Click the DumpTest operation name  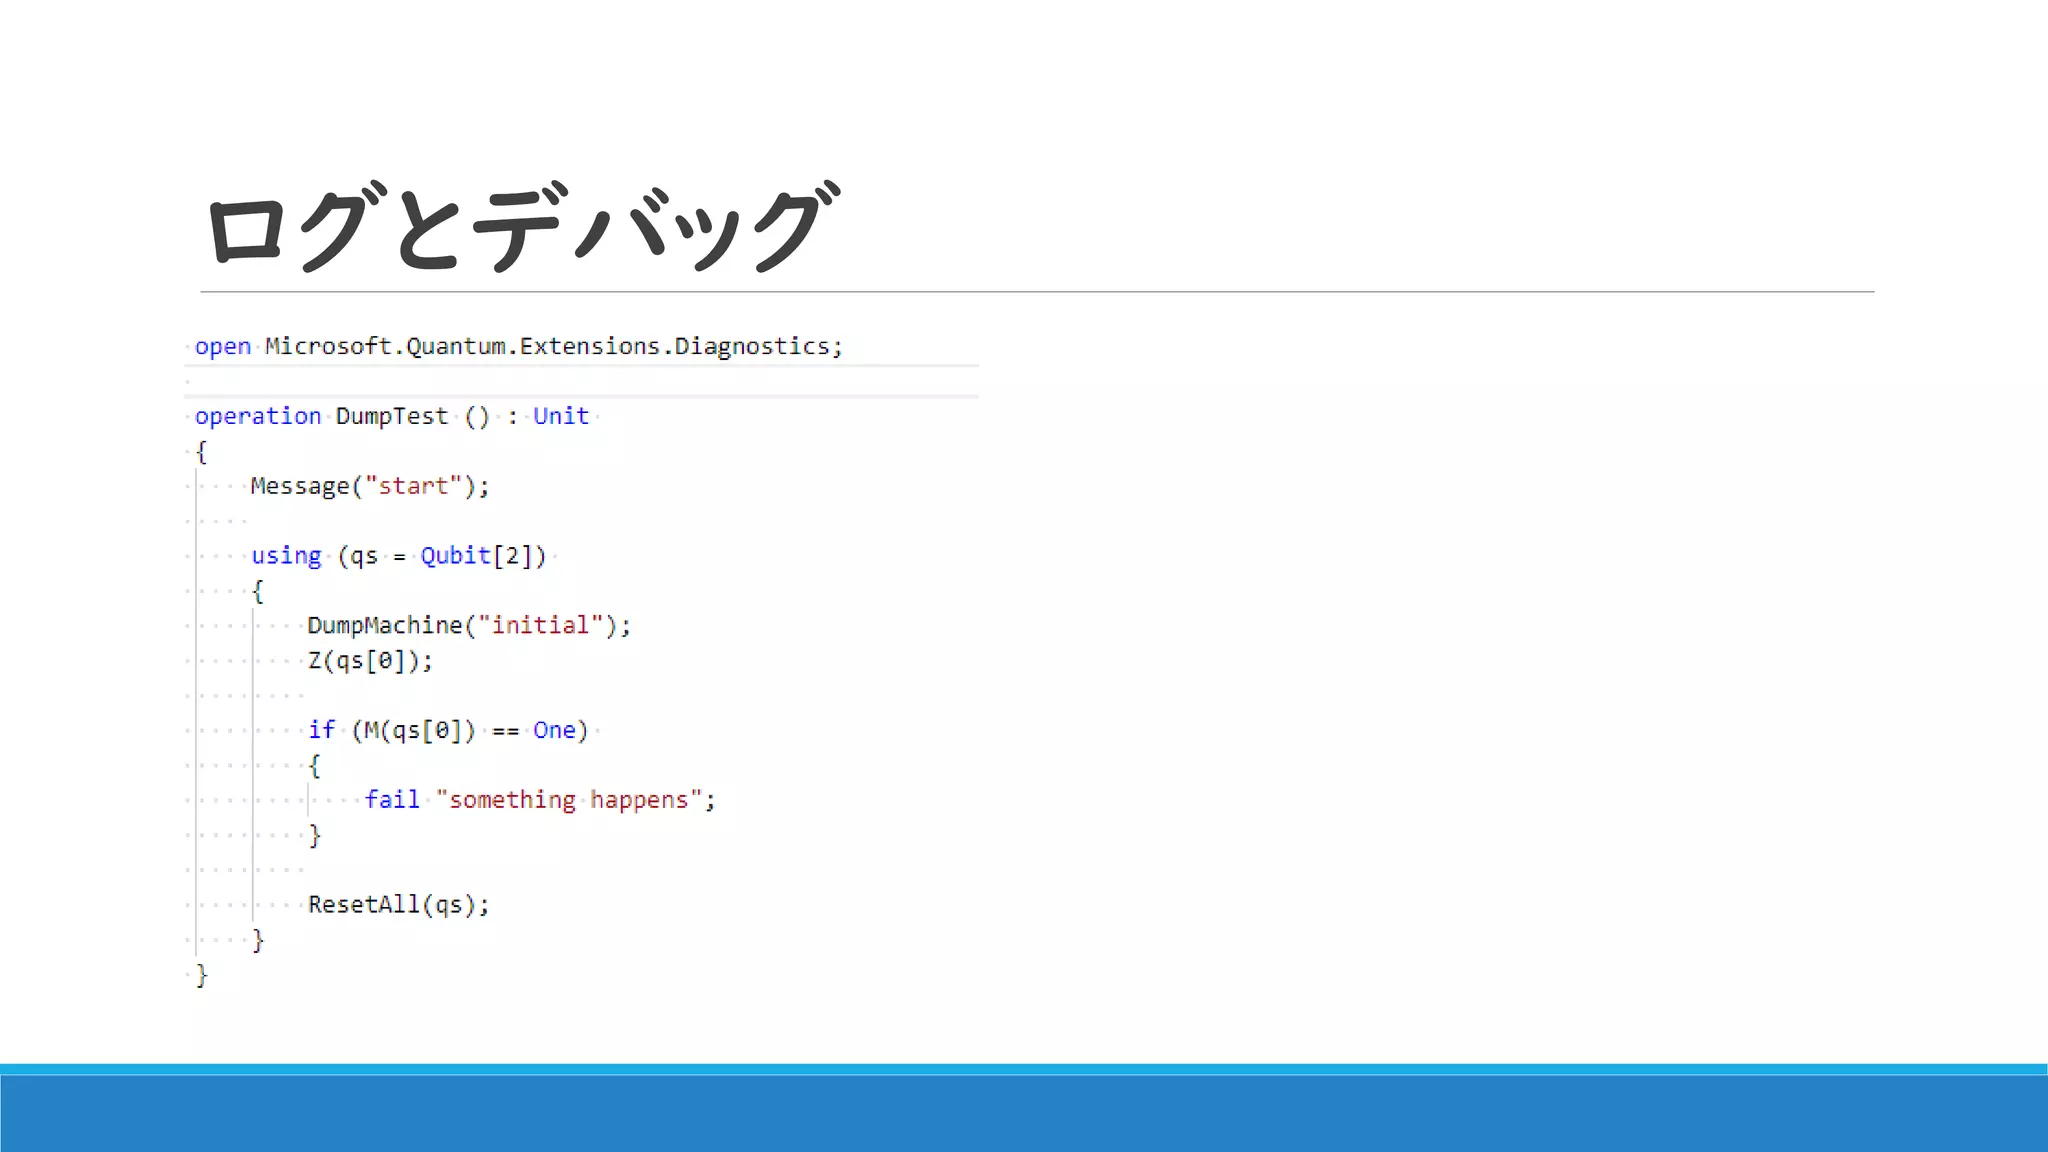(x=391, y=416)
